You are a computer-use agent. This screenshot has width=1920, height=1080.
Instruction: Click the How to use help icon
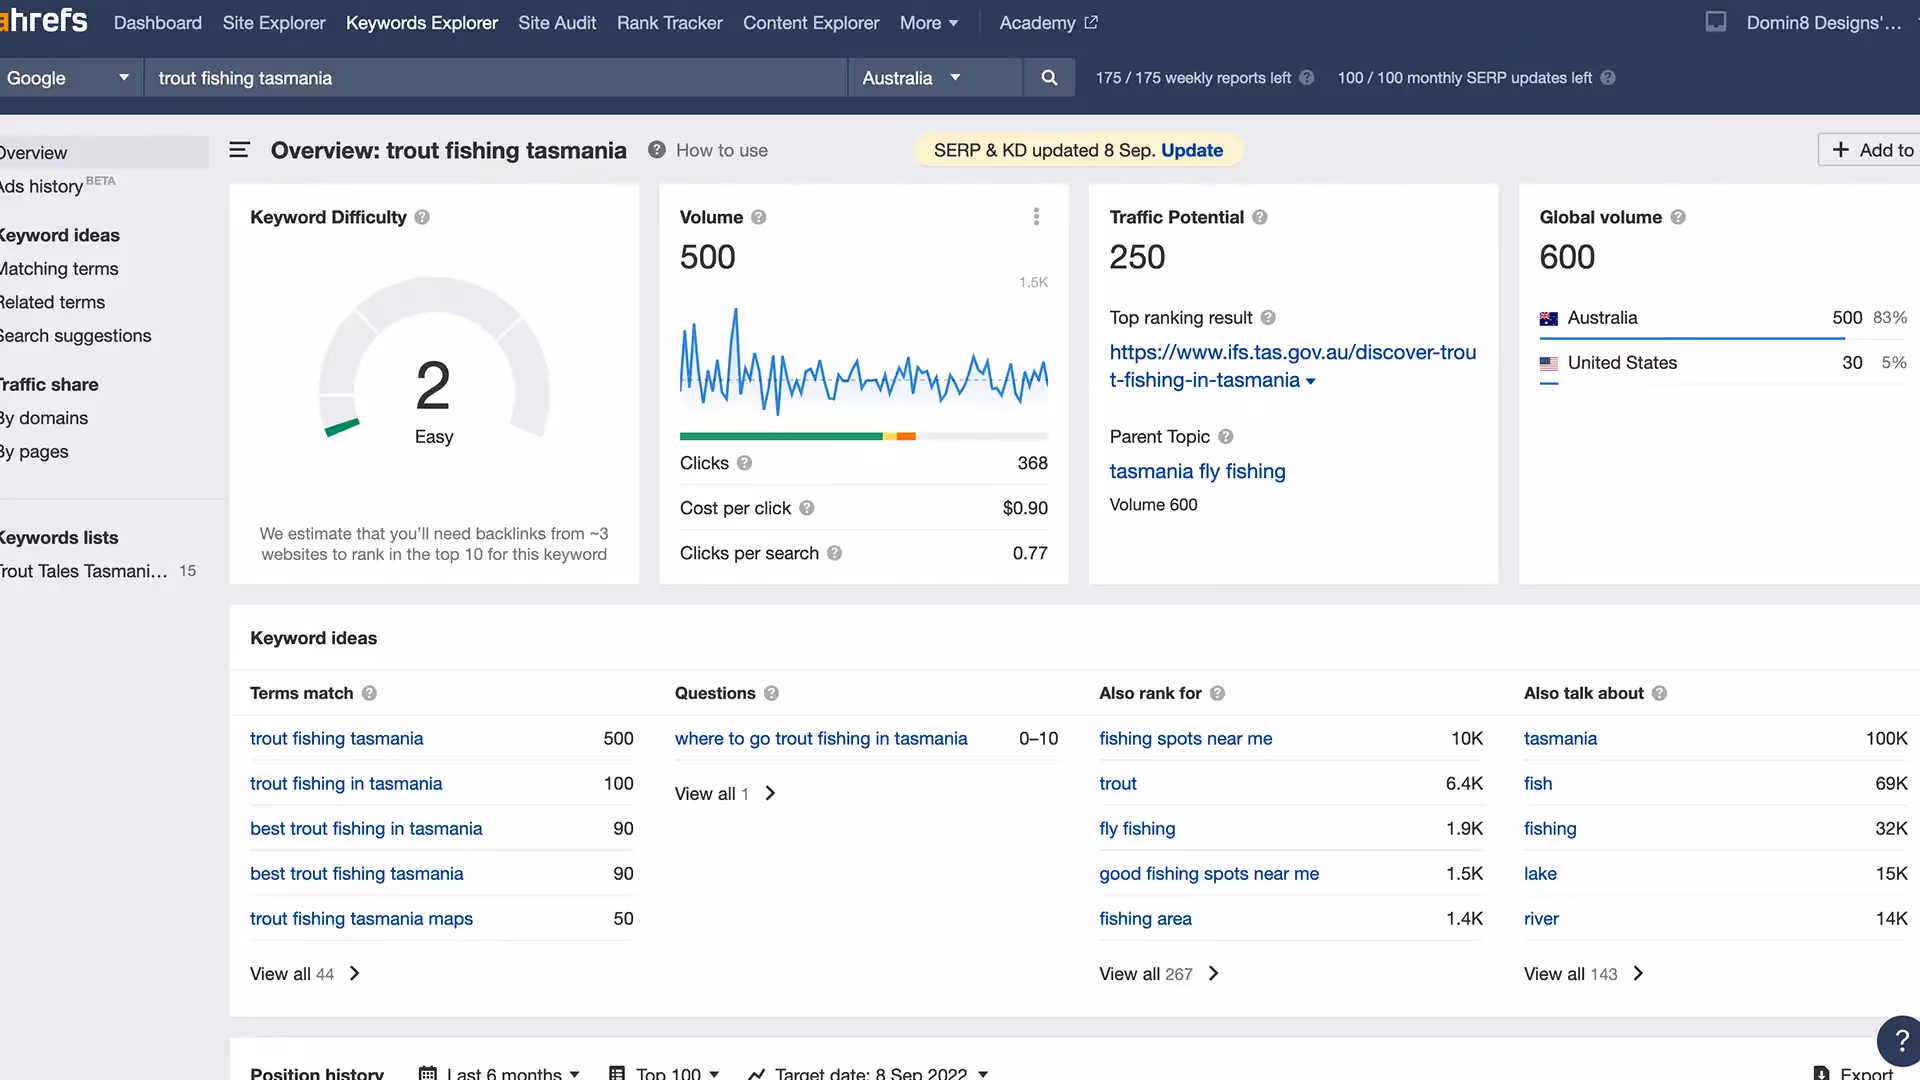click(656, 150)
